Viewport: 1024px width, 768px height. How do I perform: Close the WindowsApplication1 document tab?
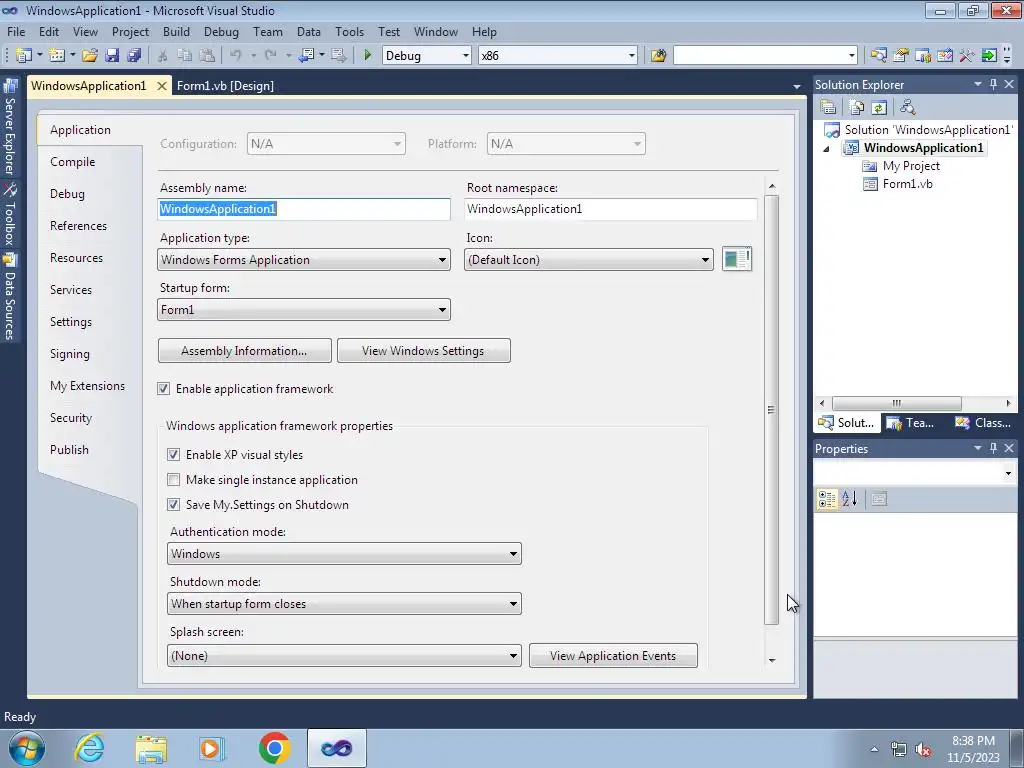coord(161,86)
